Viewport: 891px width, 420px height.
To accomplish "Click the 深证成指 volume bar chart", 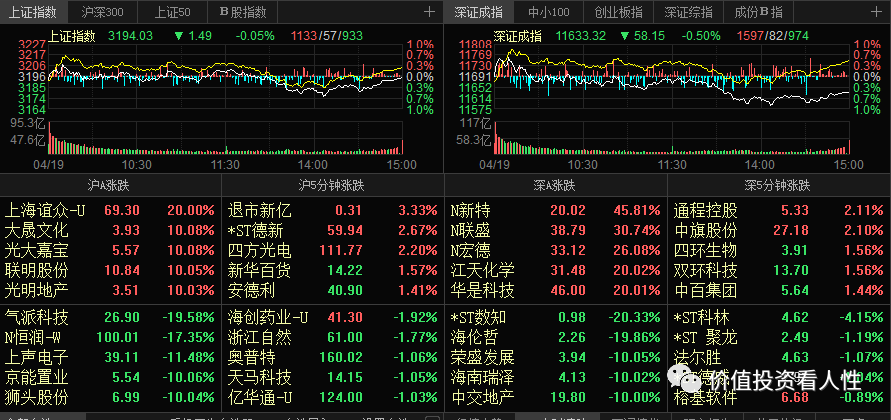I will tap(672, 137).
